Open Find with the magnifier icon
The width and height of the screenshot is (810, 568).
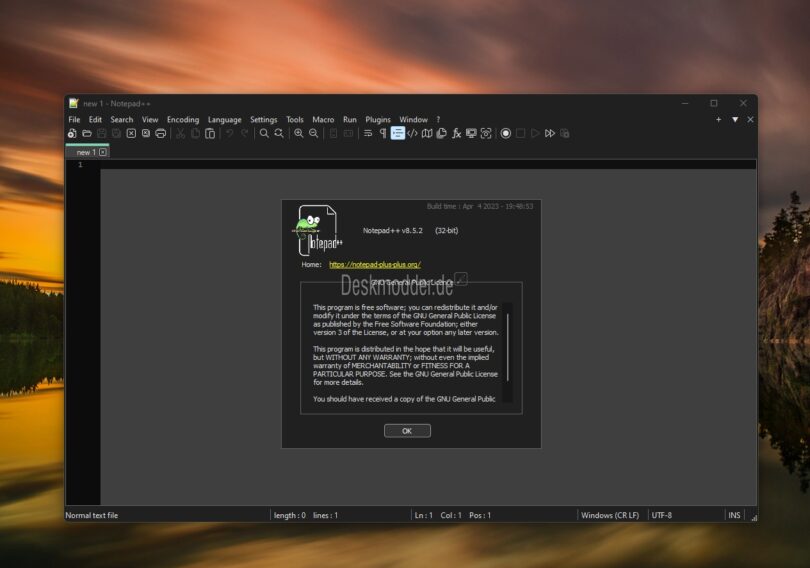pos(264,133)
